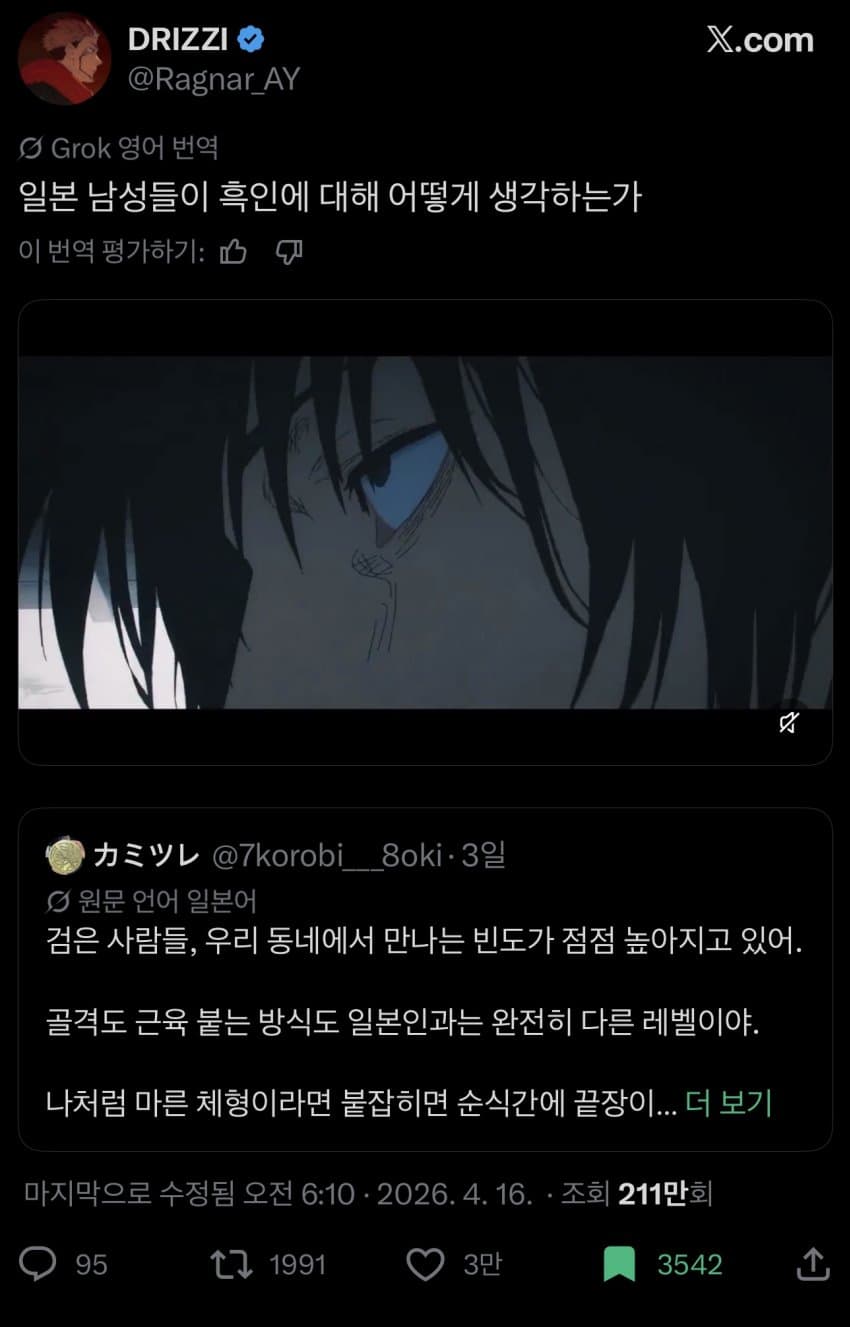
Task: Play the anime video thumbnail
Action: [x=425, y=532]
